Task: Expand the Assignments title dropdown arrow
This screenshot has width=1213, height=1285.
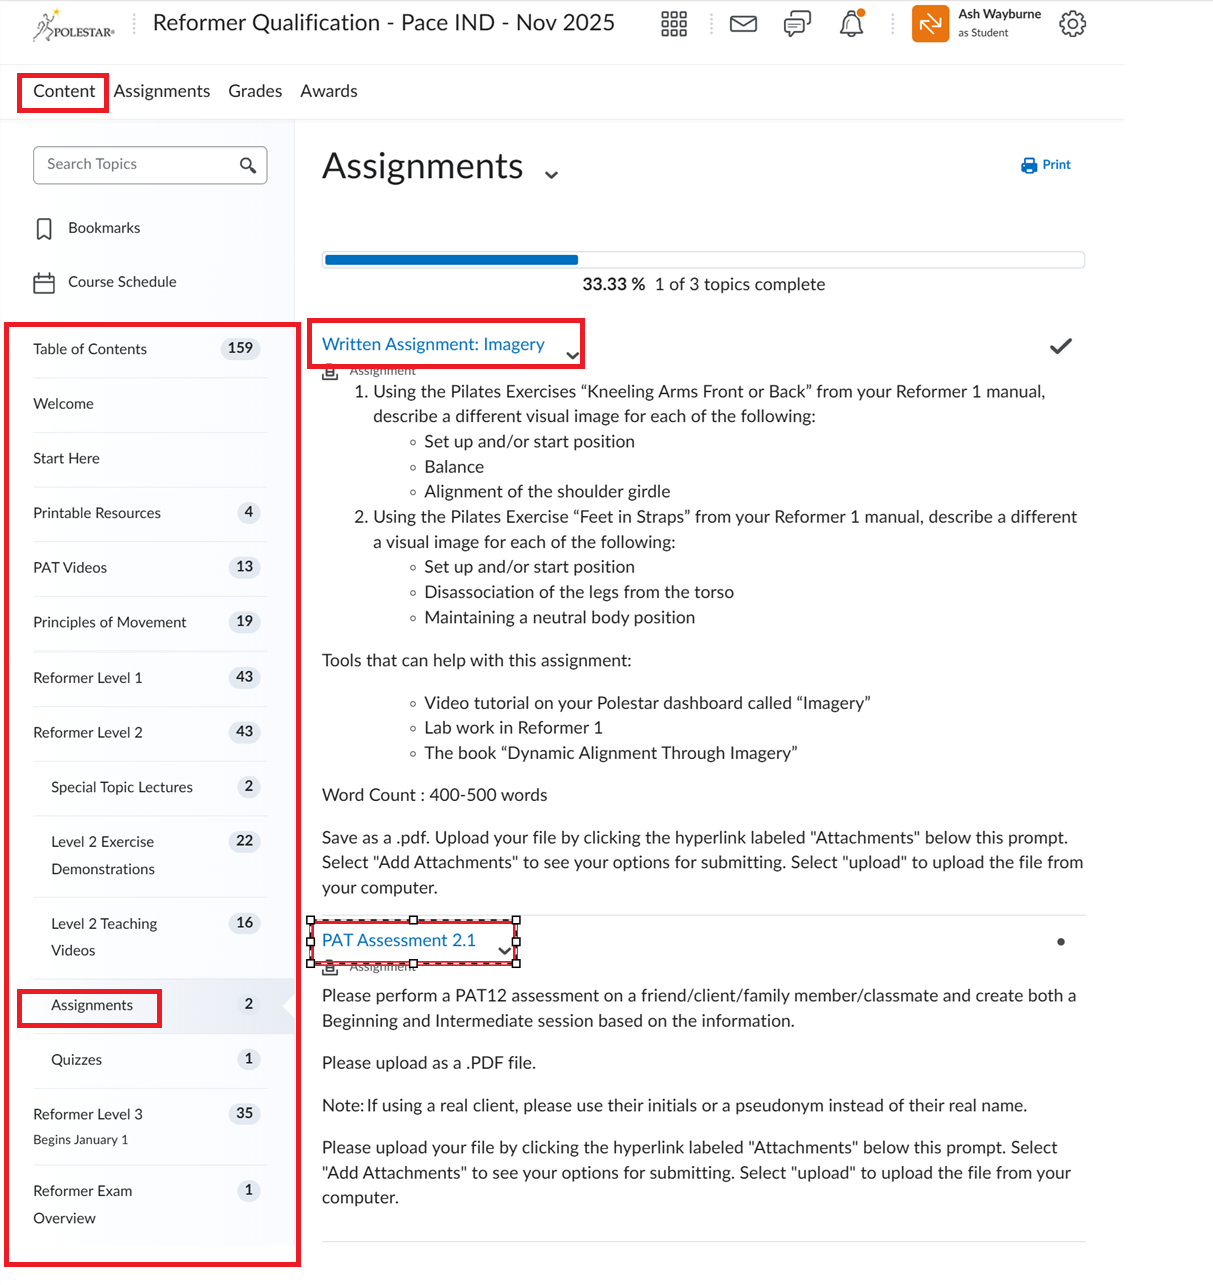Action: click(551, 175)
